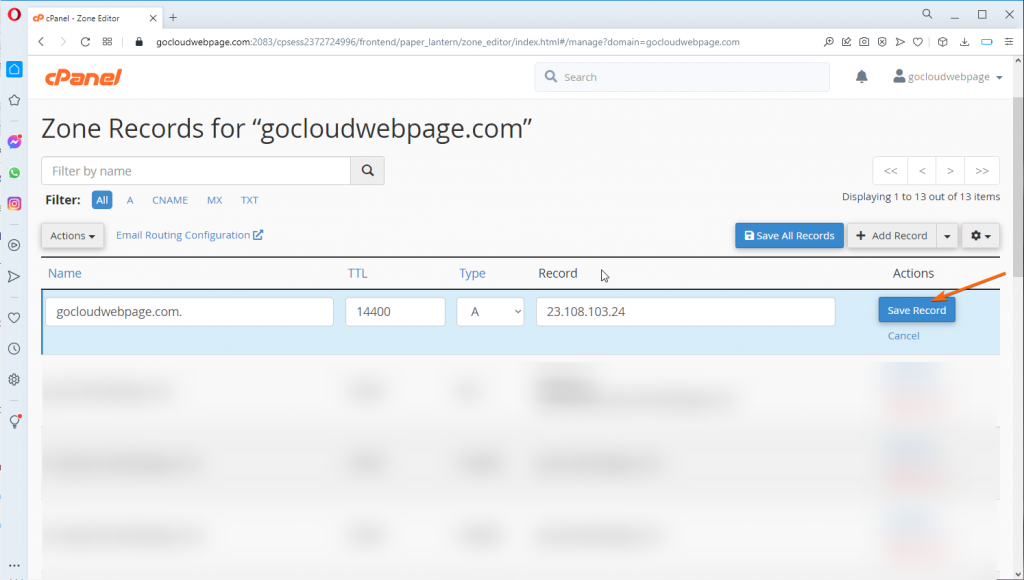1024x580 pixels.
Task: Click the Save Record button
Action: (915, 310)
